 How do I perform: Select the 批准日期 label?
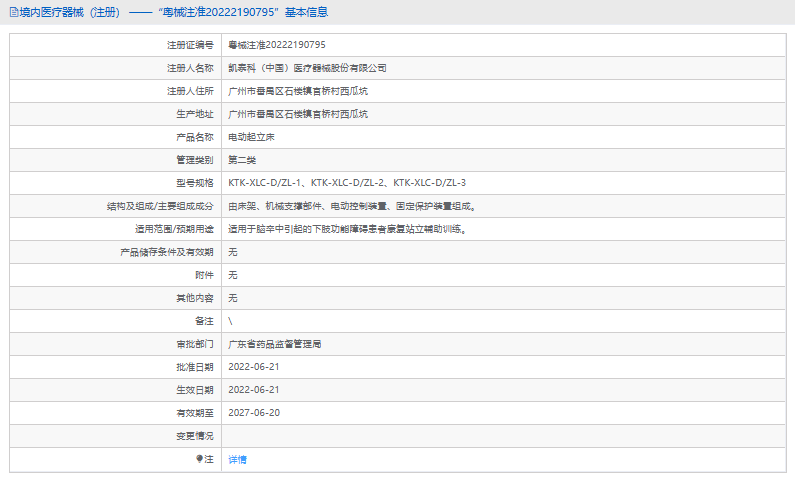click(195, 367)
